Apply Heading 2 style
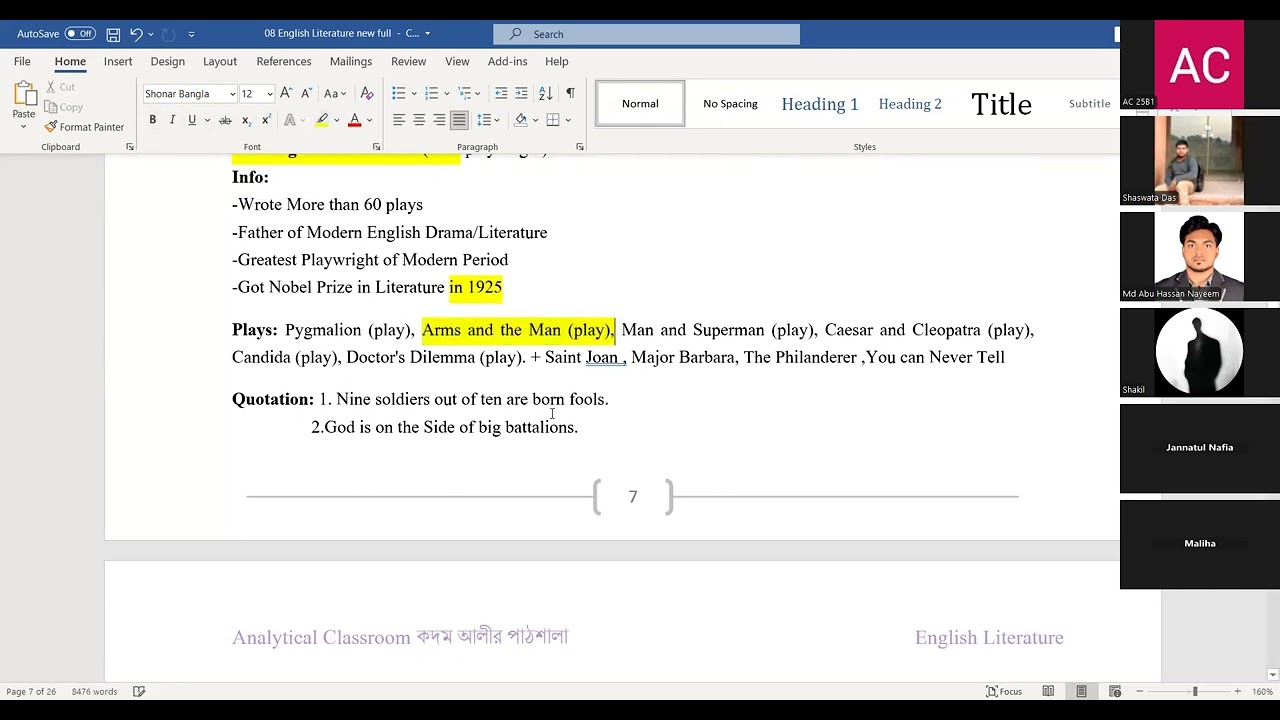The width and height of the screenshot is (1280, 720). [910, 104]
